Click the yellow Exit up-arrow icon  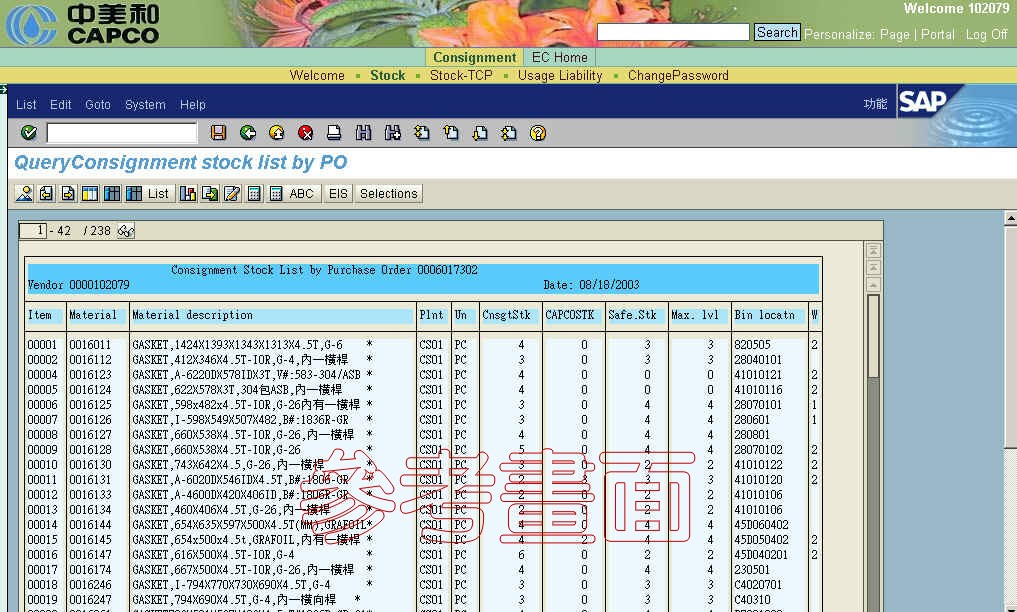point(277,133)
